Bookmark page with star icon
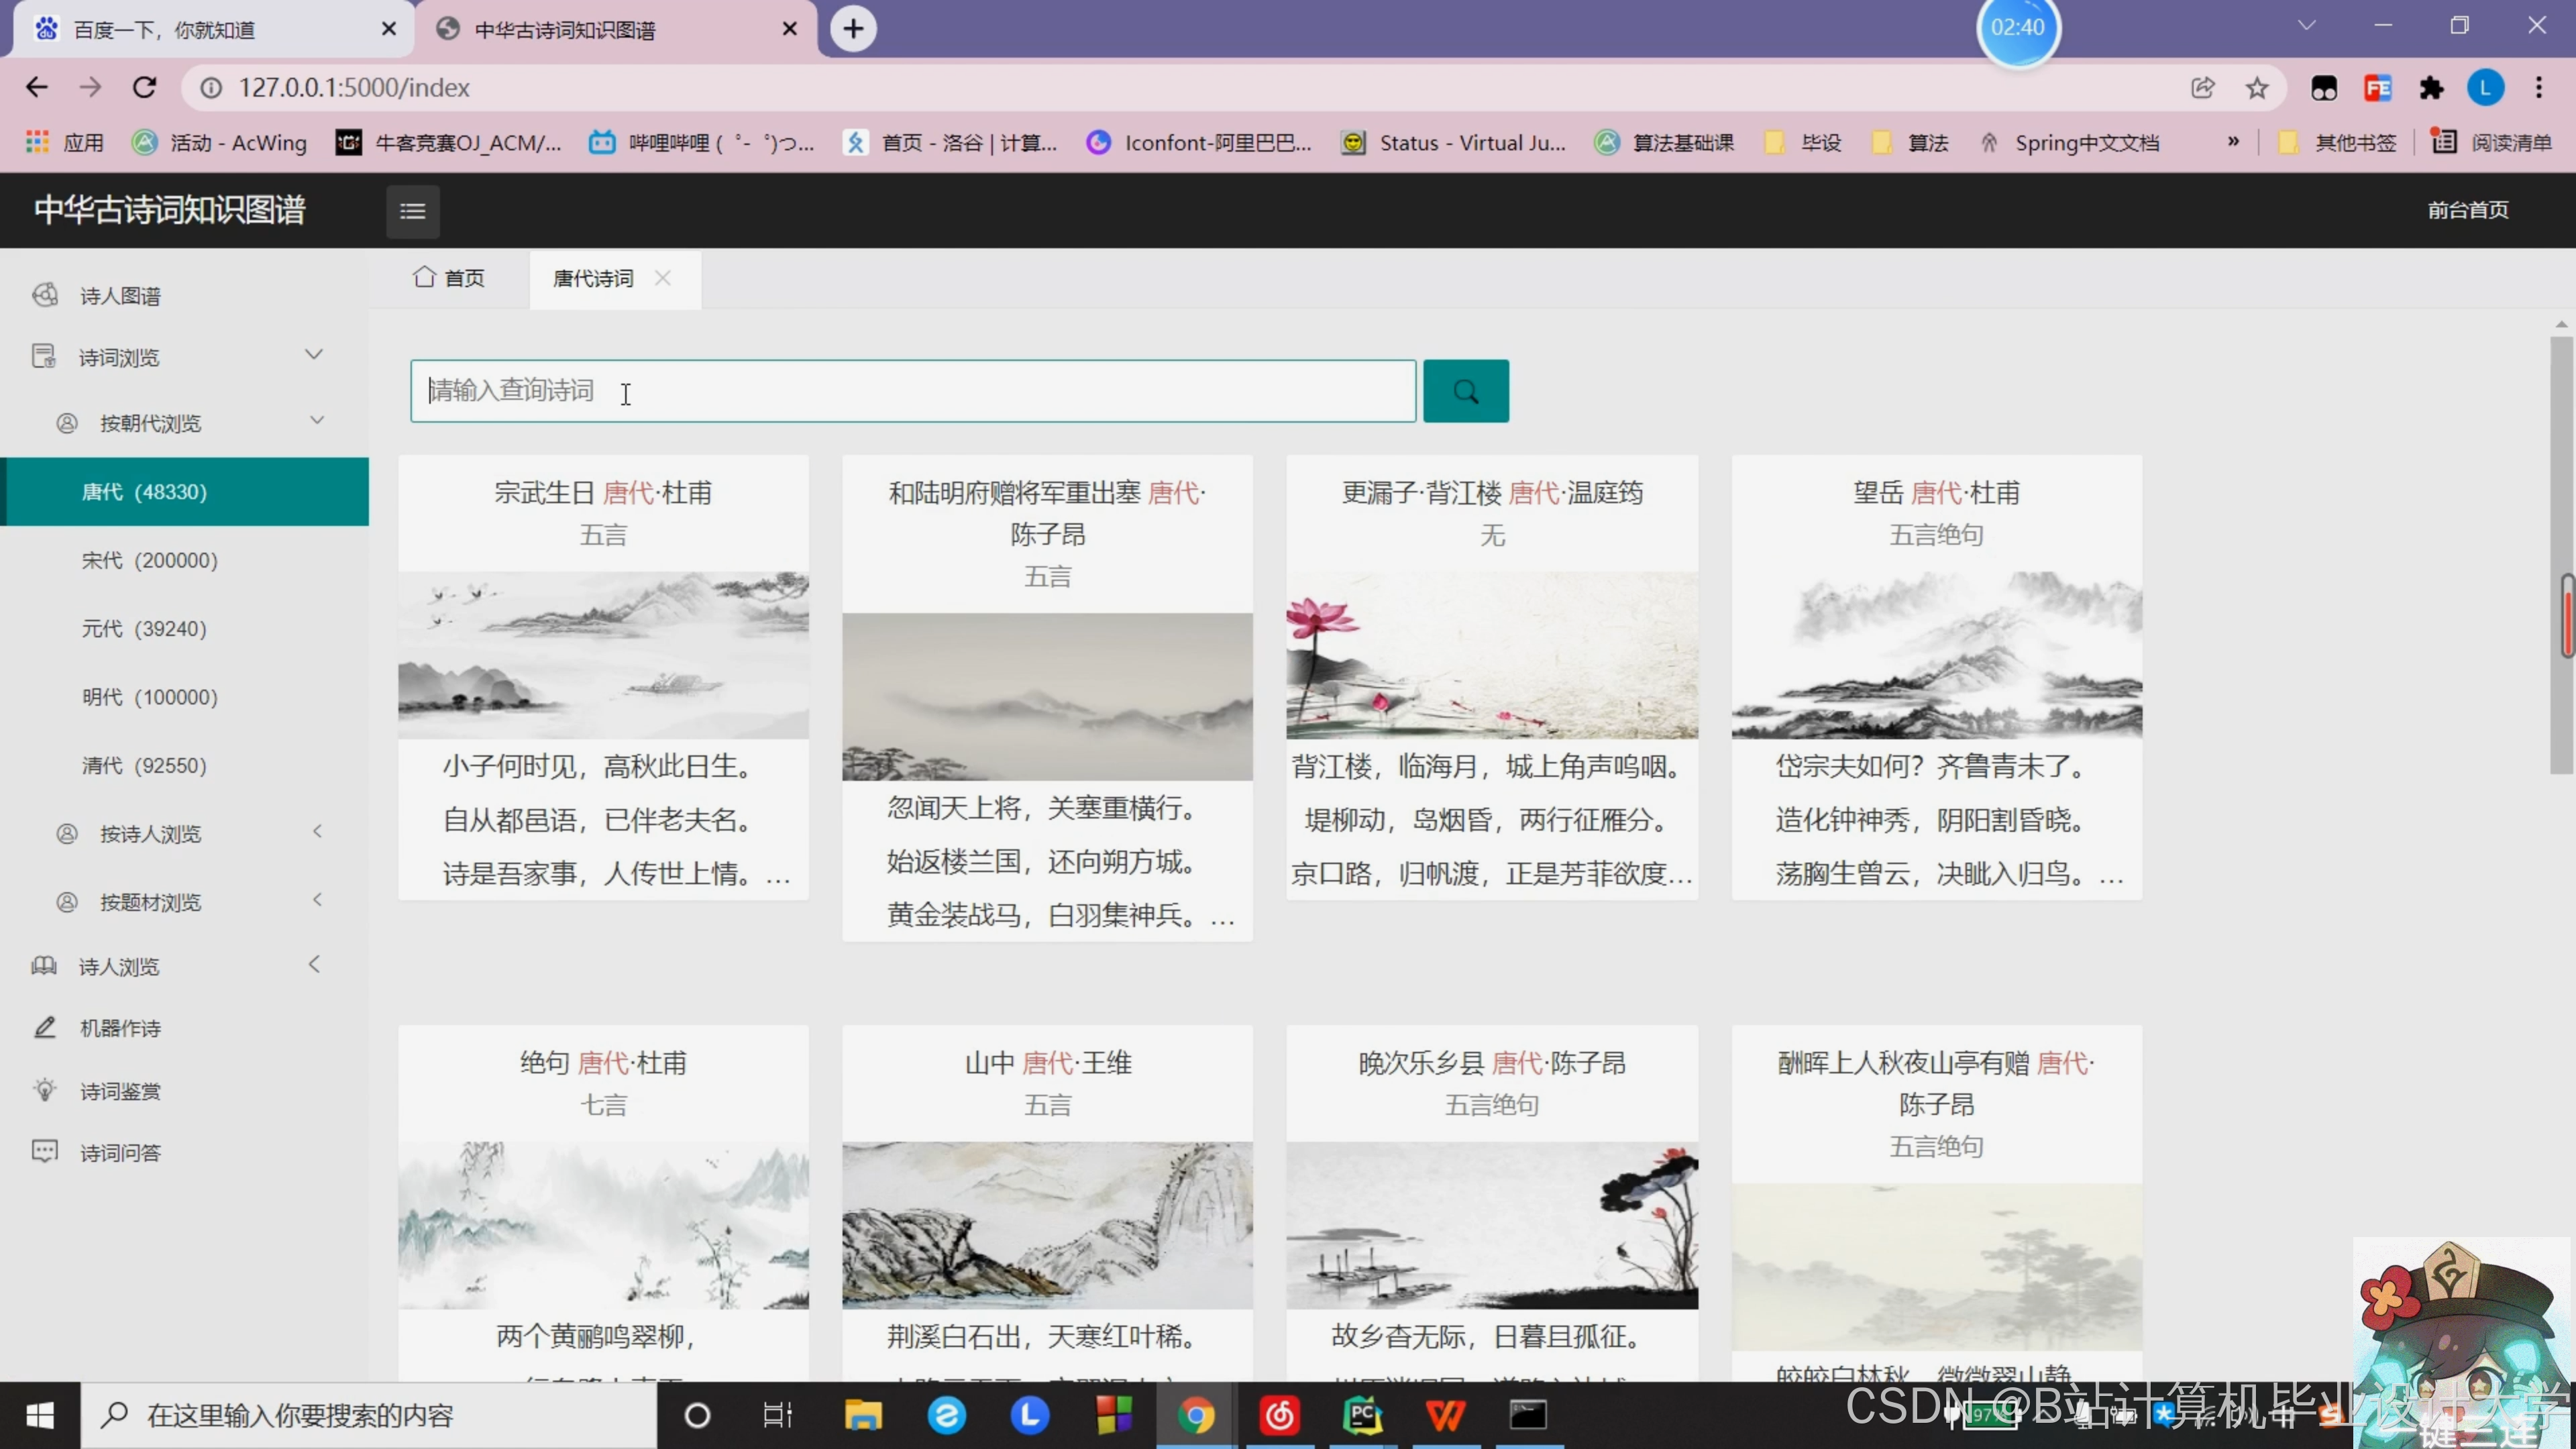The image size is (2576, 1449). click(2256, 88)
